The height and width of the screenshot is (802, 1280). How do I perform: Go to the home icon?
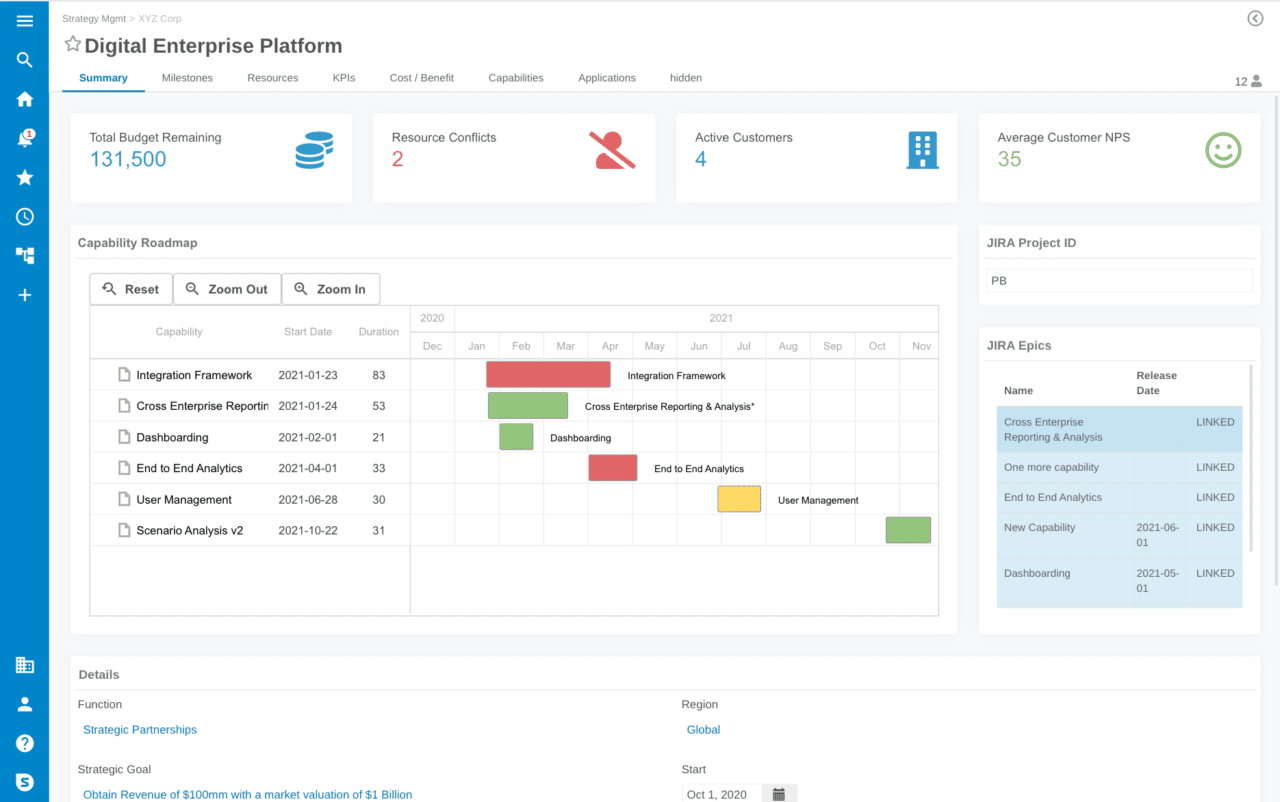25,99
